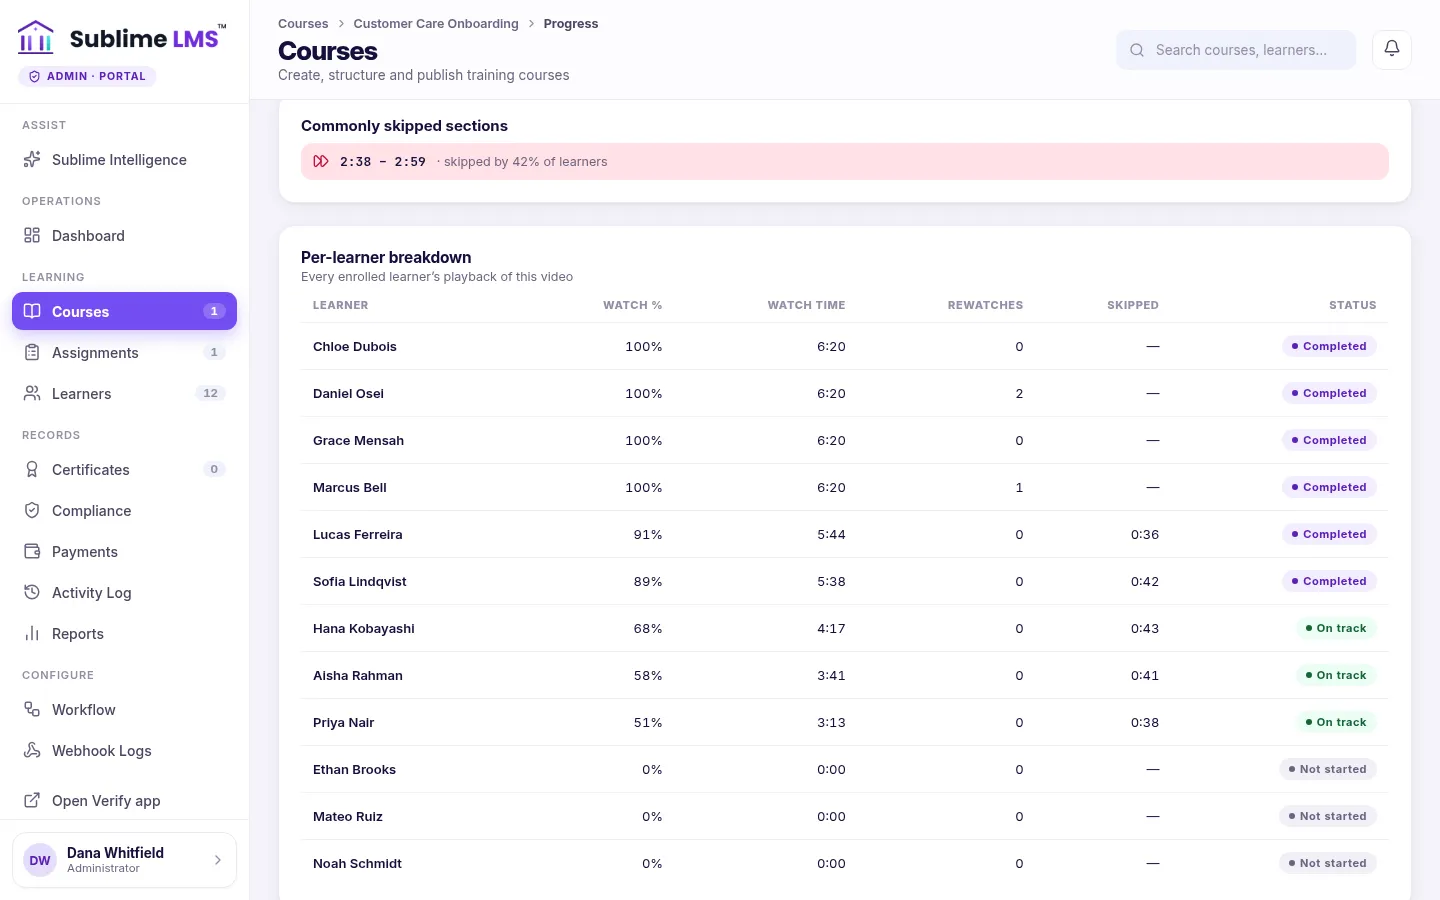
Task: Click Daniel Osei's rewatches count 2
Action: point(1019,394)
